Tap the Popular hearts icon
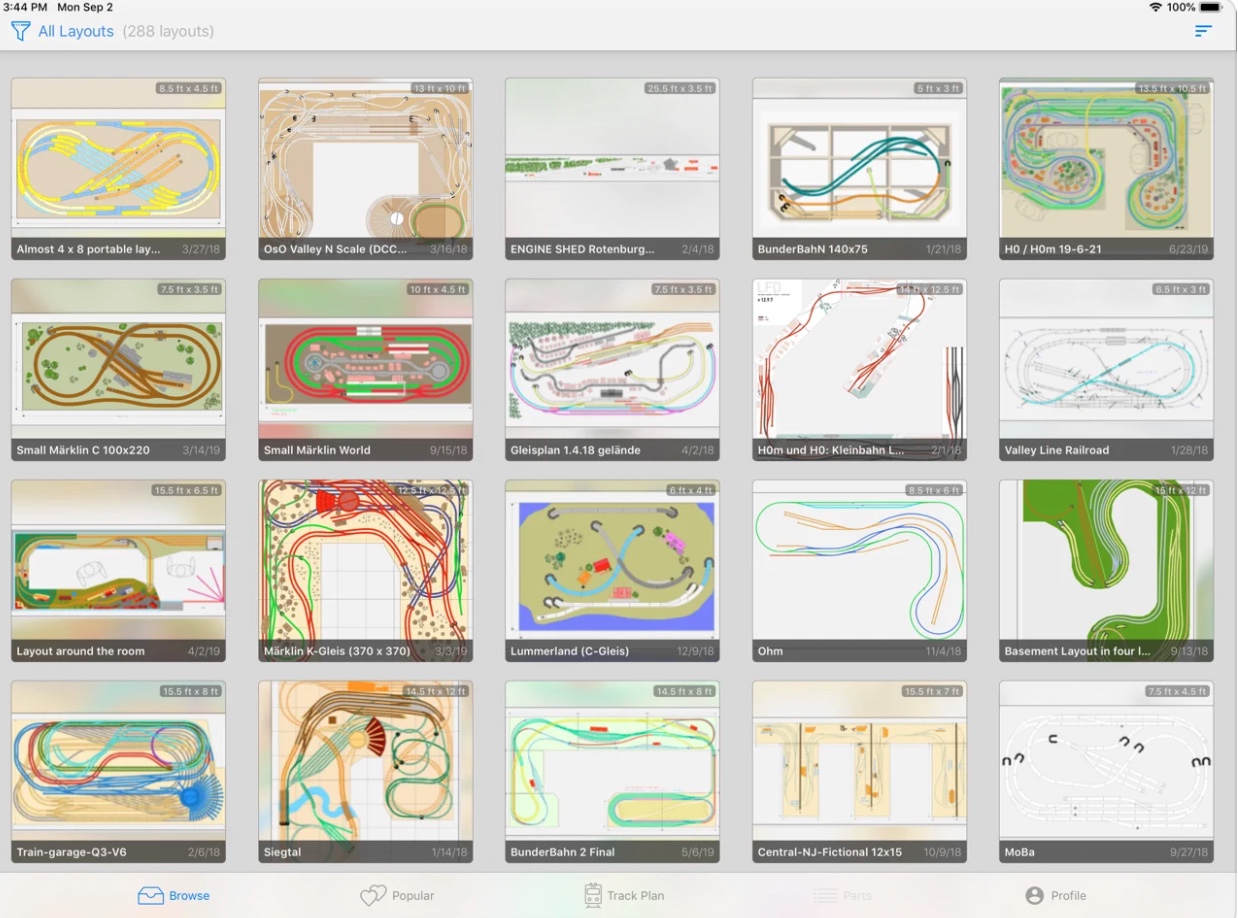Screen dimensions: 1238x918 [x=373, y=895]
